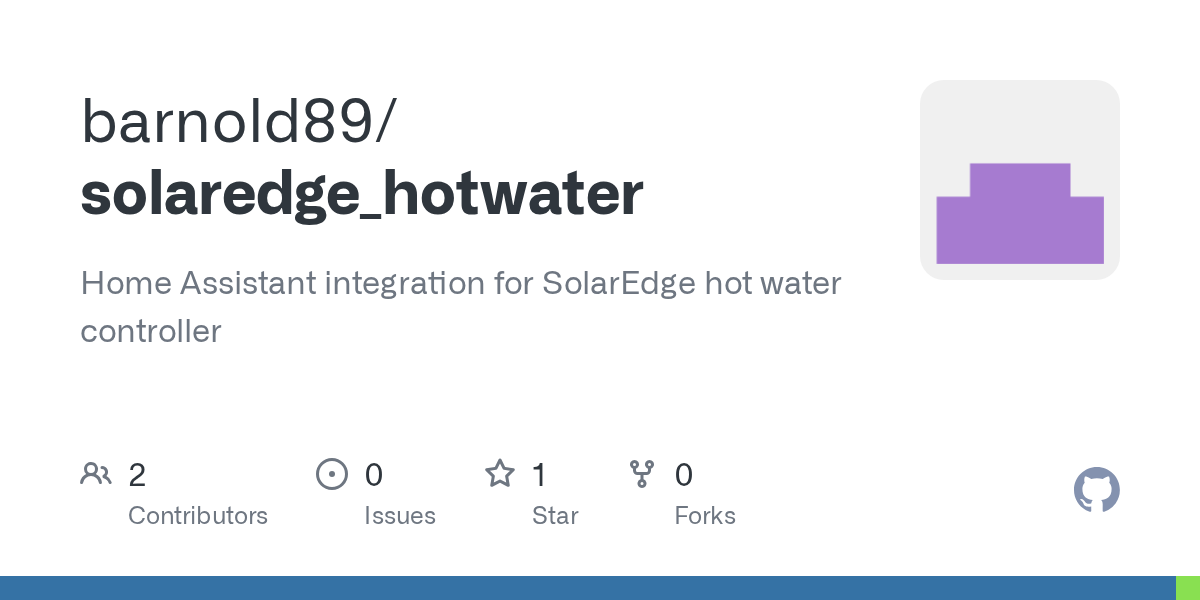Click the Forks branch icon

(642, 474)
